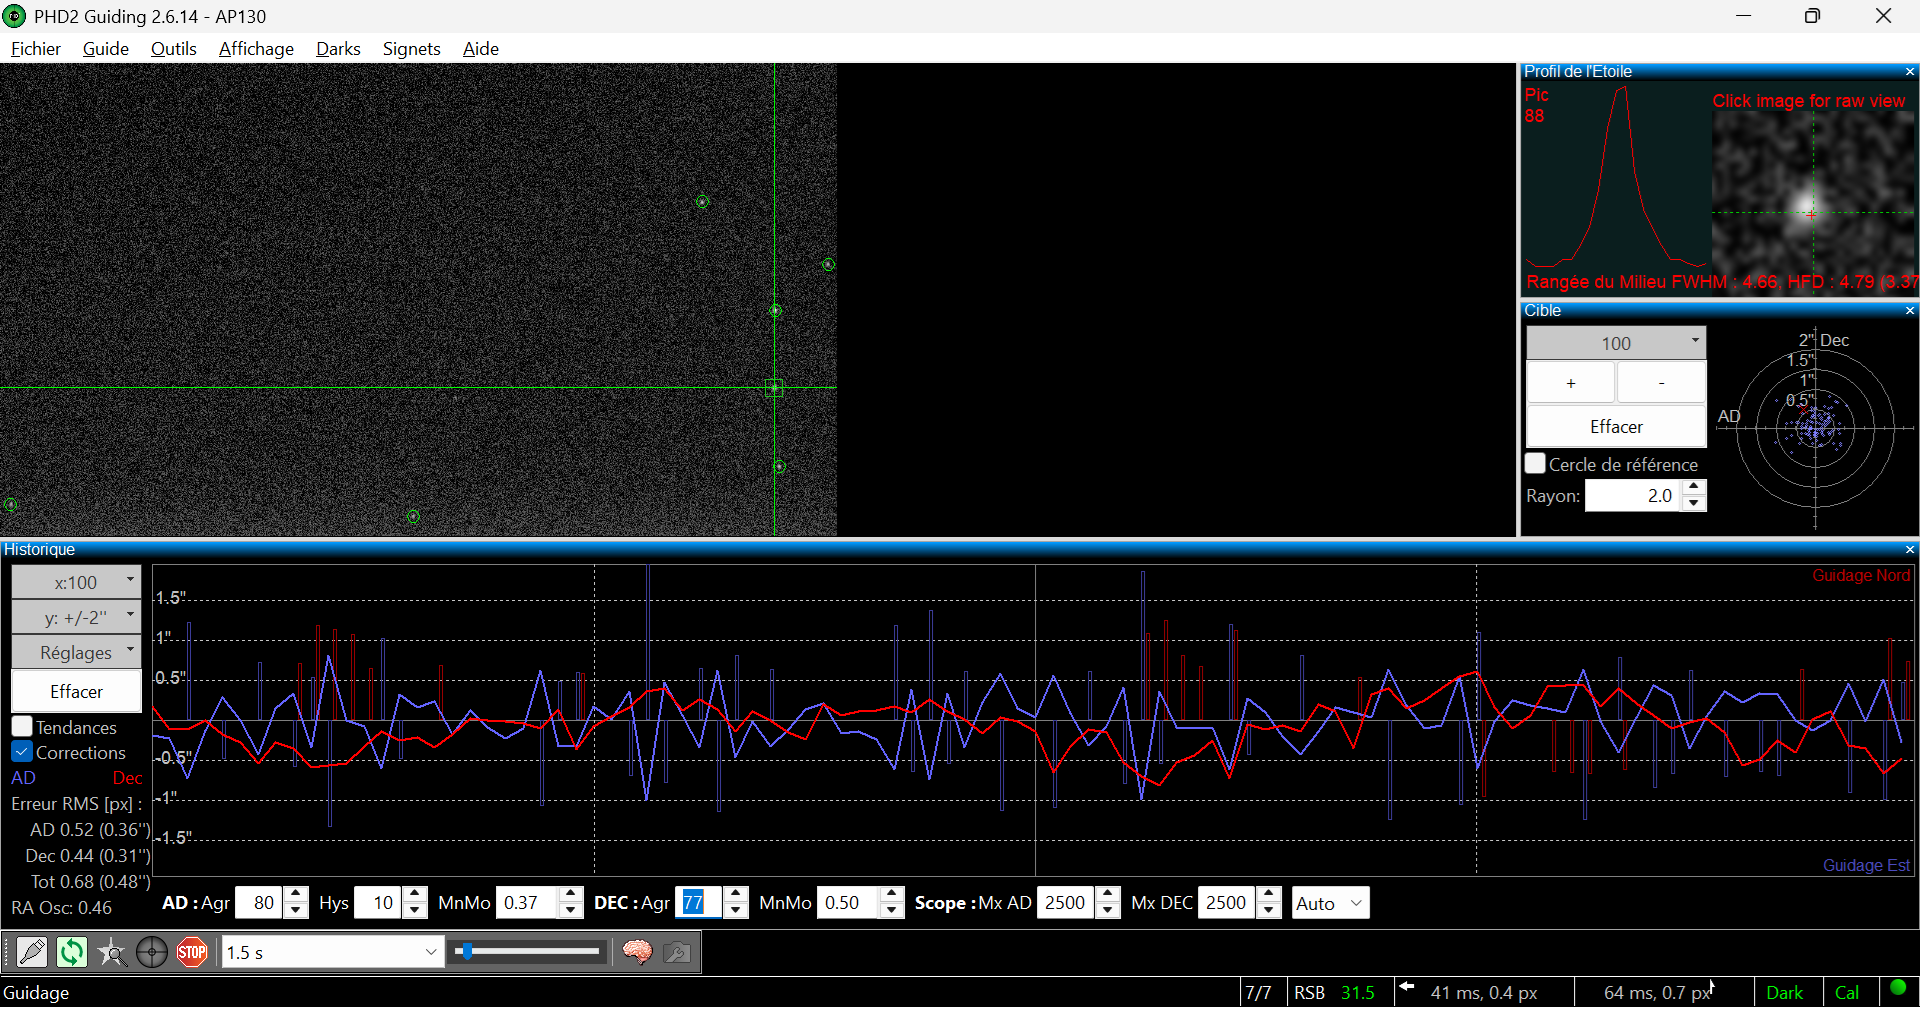Click the DEC MnMo 0.50 field
Viewport: 1920px width, 1016px height.
[848, 903]
